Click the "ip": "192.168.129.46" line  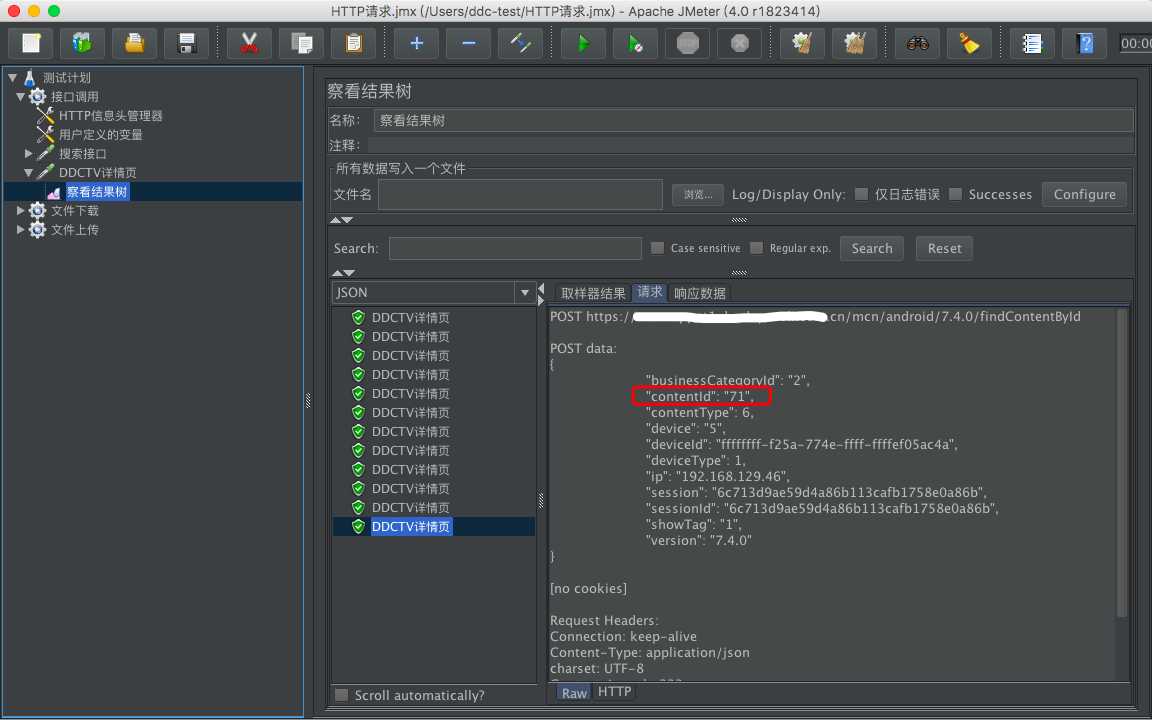[717, 476]
